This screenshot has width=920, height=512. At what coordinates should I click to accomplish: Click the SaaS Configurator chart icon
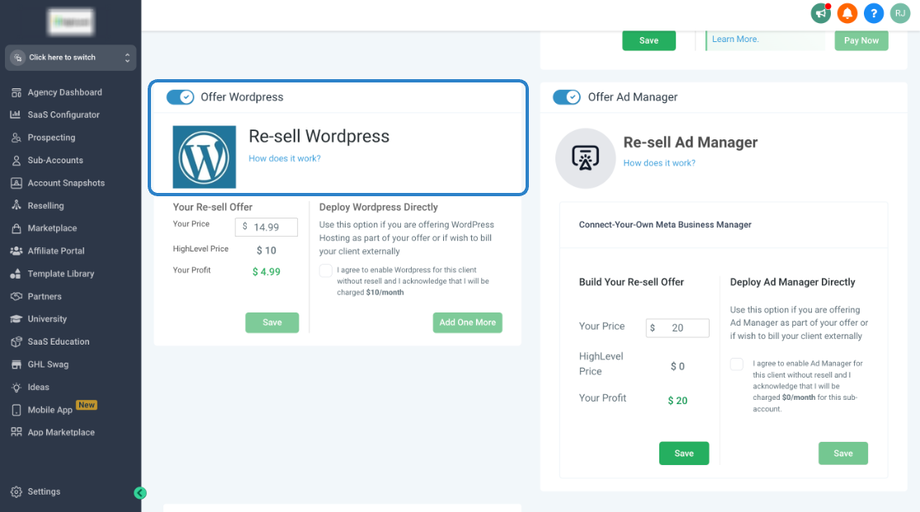[x=16, y=114]
